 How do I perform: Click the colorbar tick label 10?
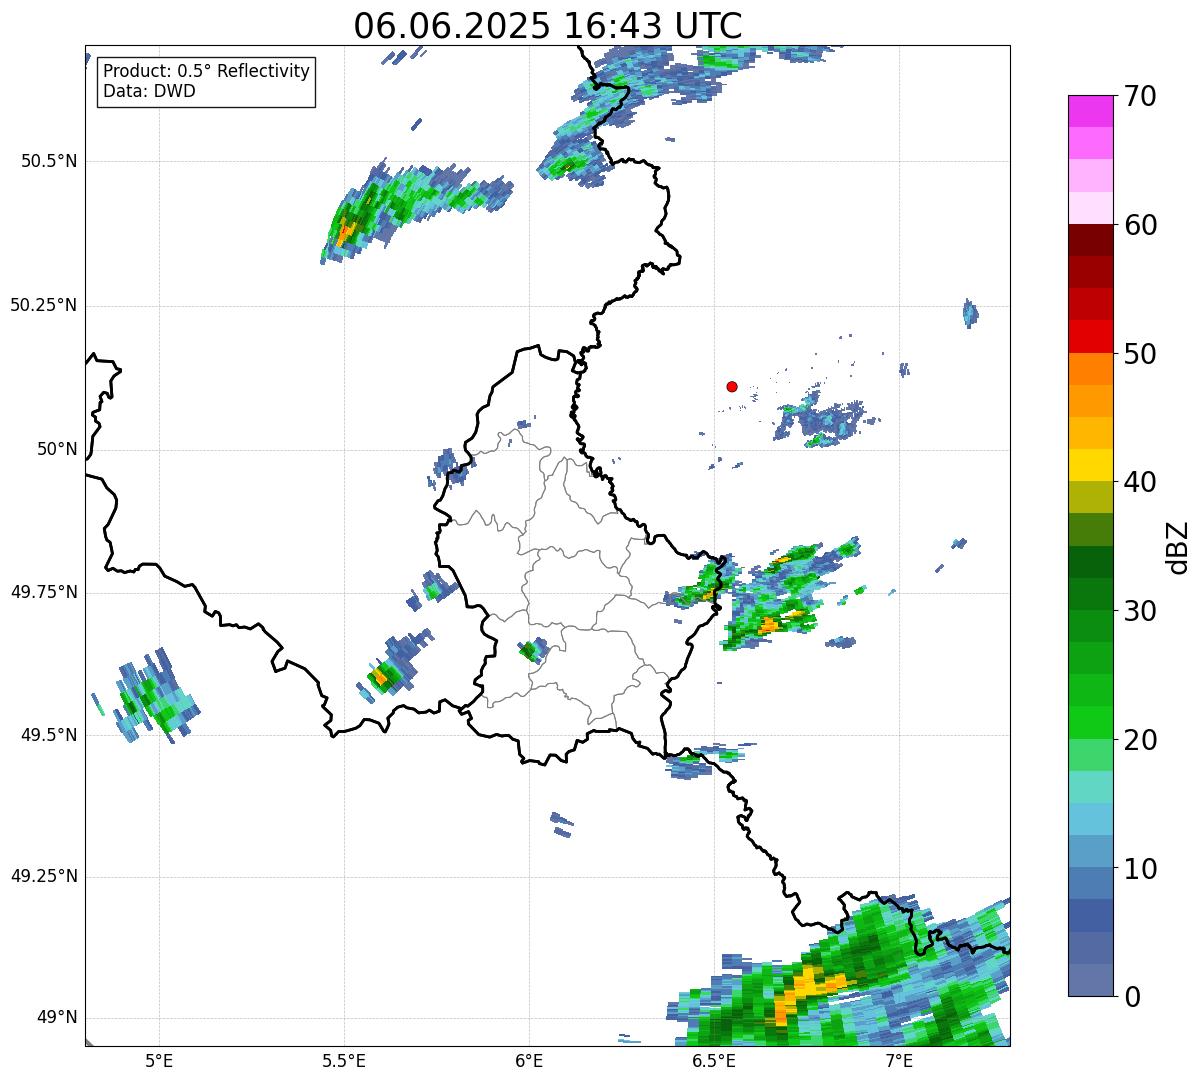[1140, 868]
